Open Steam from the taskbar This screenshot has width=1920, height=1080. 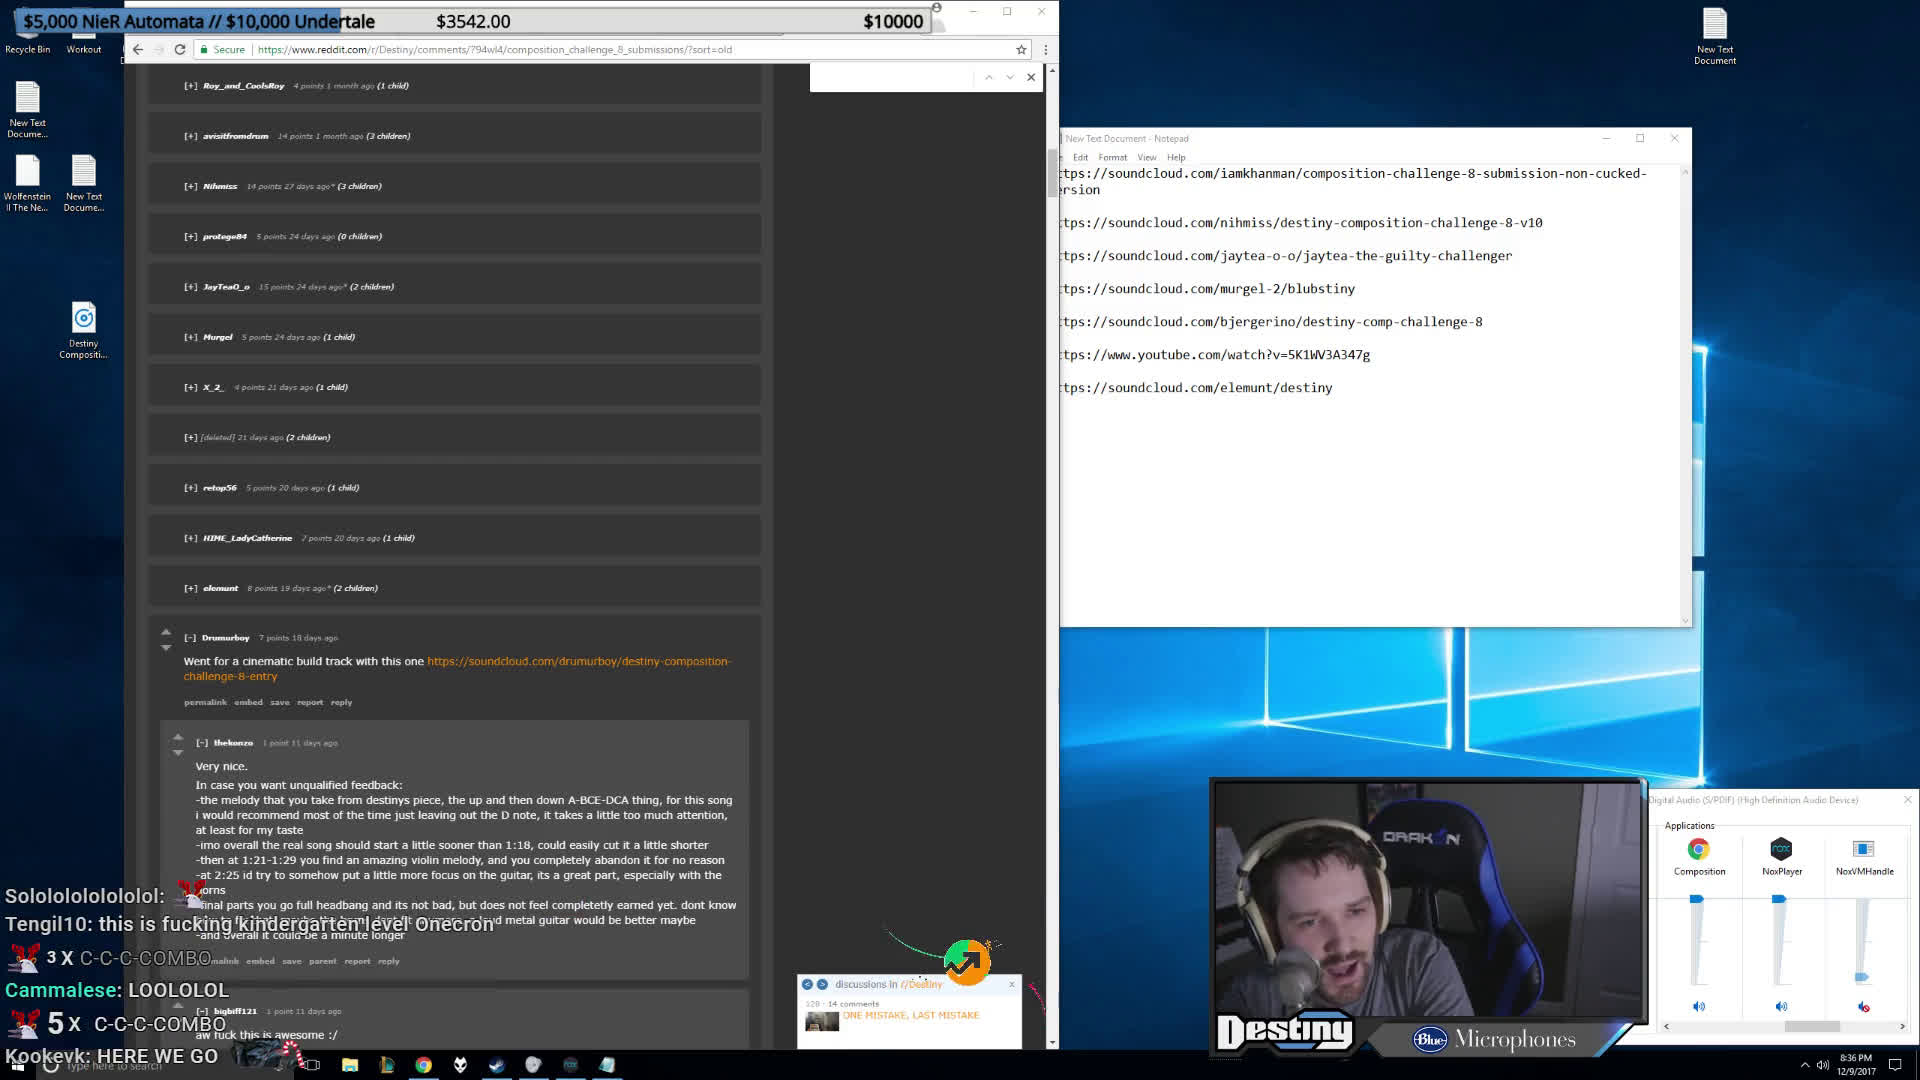click(x=497, y=1065)
